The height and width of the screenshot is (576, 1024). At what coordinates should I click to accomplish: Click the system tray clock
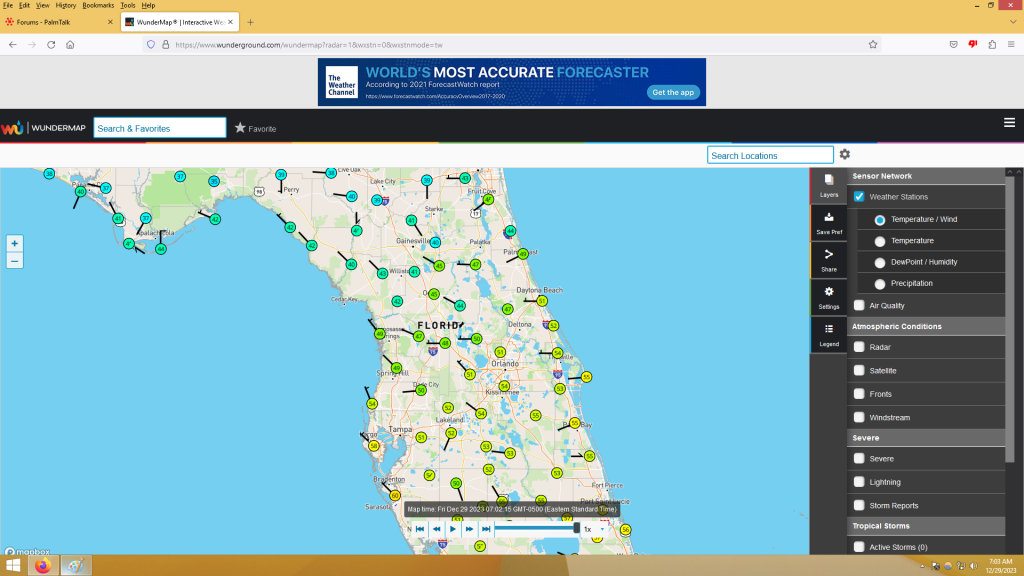[1000, 566]
